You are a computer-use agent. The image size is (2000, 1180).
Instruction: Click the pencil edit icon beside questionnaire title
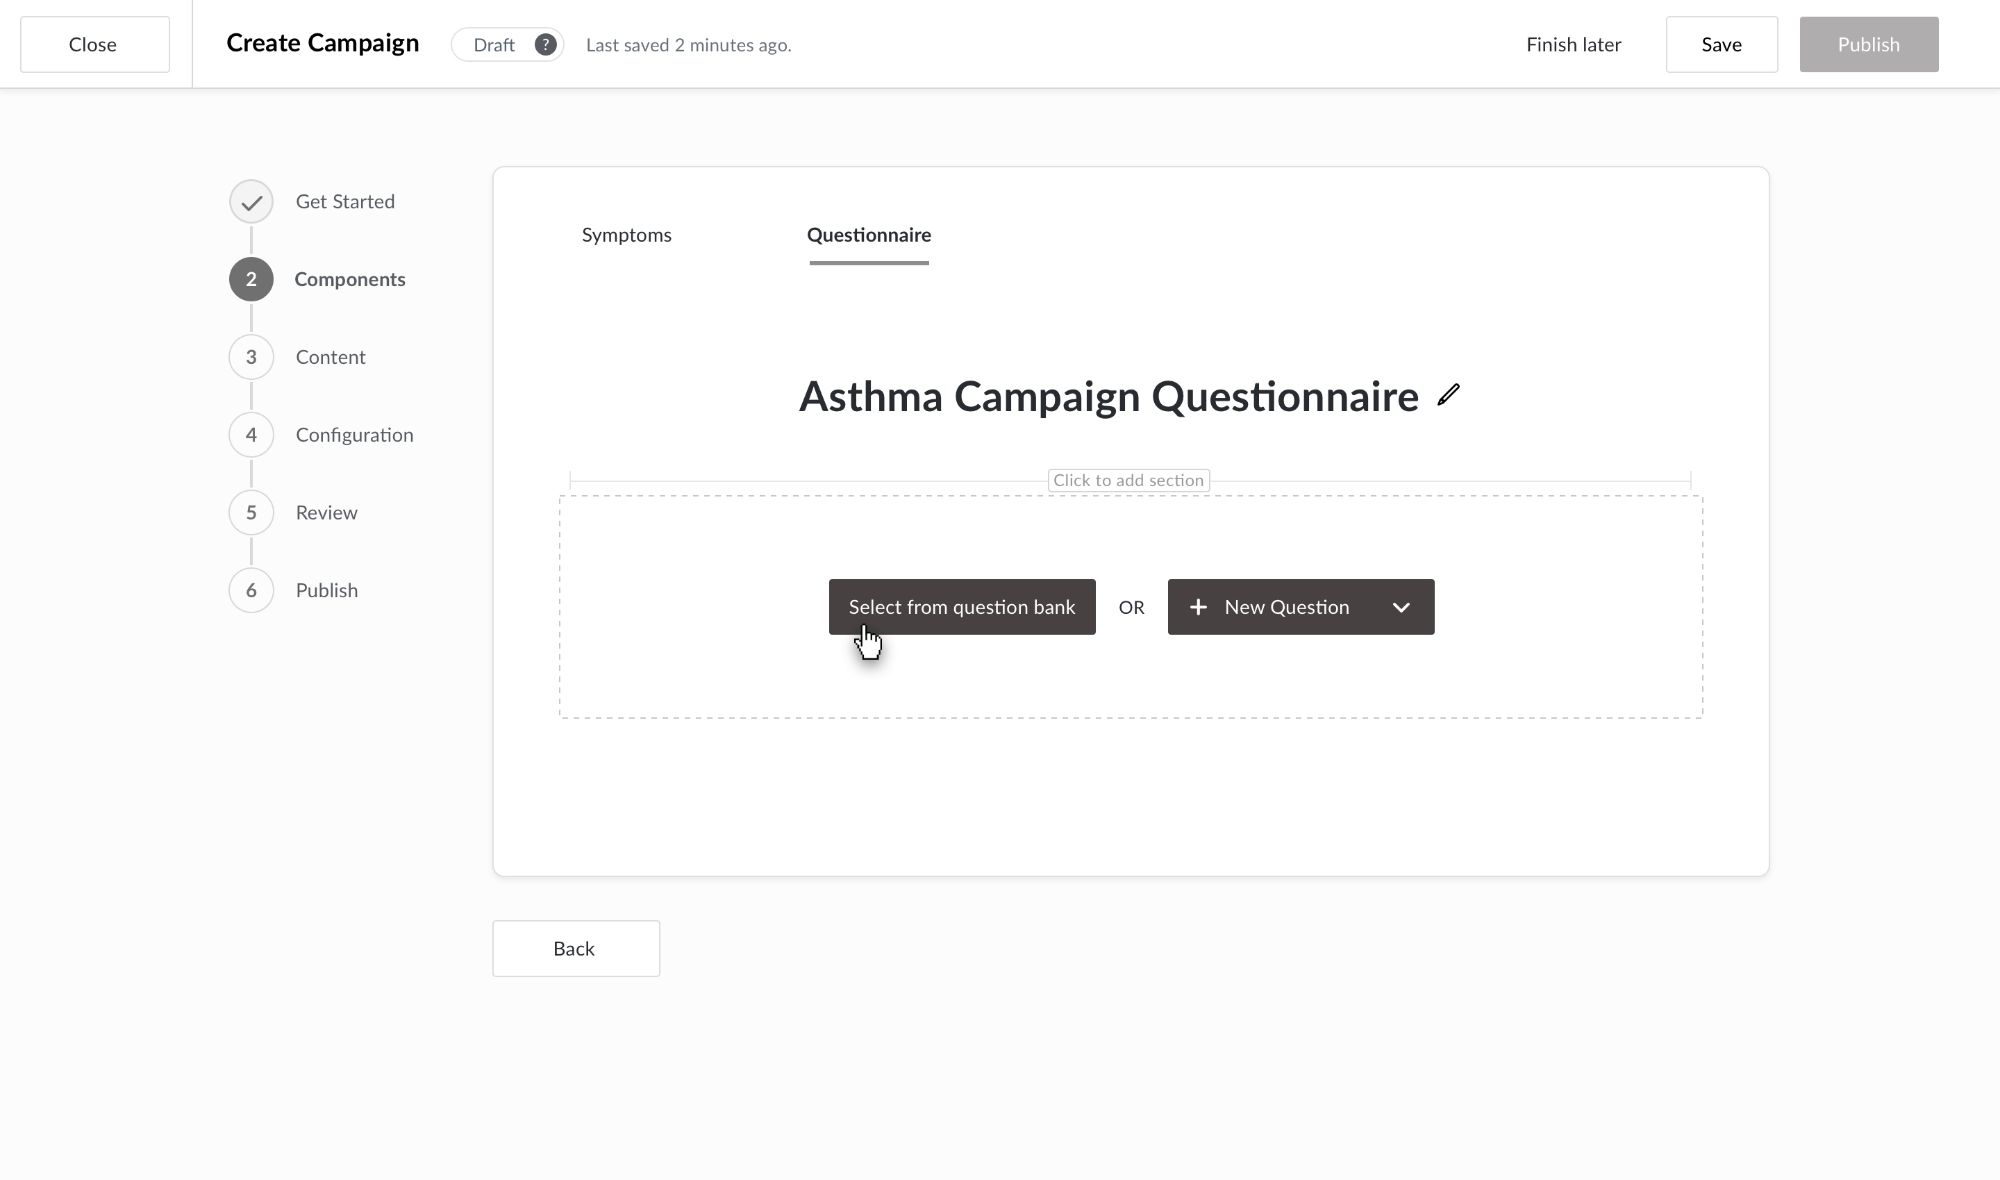[1448, 396]
